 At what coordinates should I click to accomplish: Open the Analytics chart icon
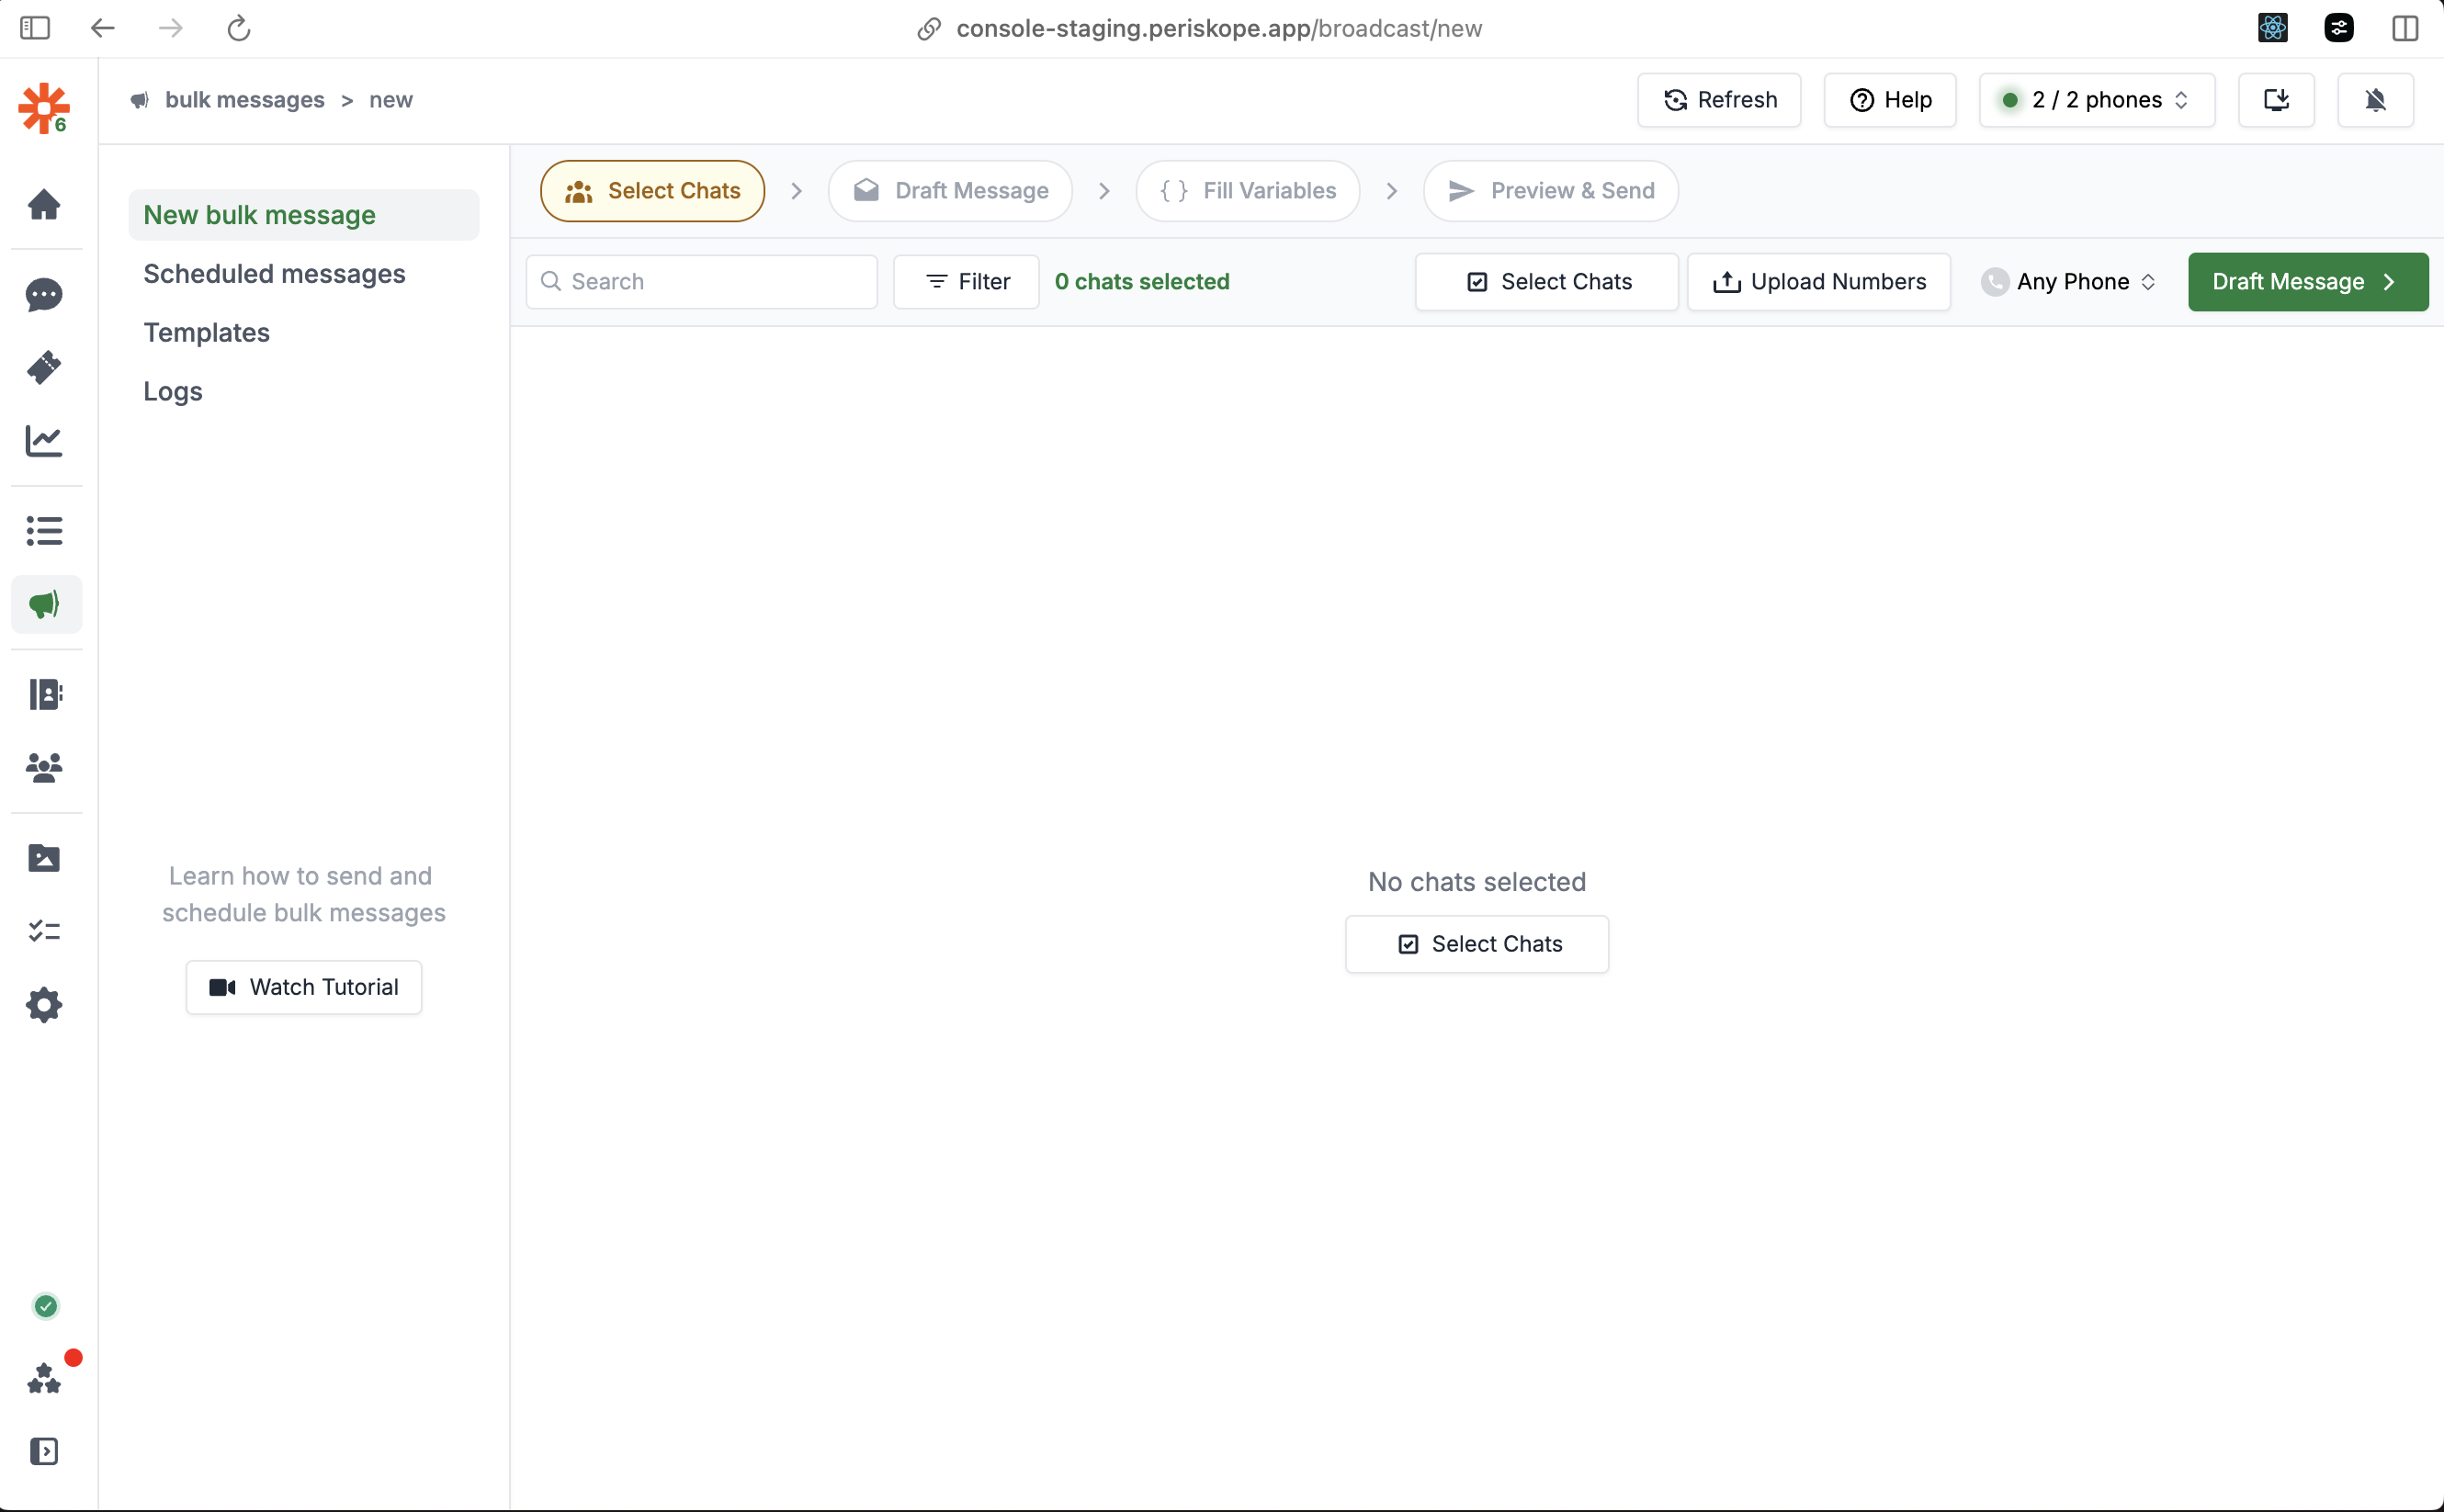point(44,441)
